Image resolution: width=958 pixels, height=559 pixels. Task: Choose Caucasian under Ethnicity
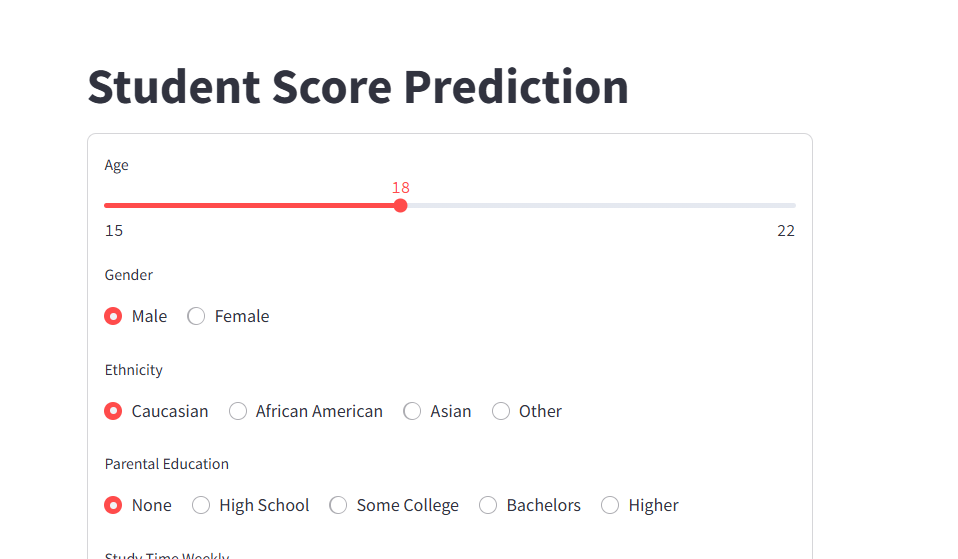[x=114, y=411]
